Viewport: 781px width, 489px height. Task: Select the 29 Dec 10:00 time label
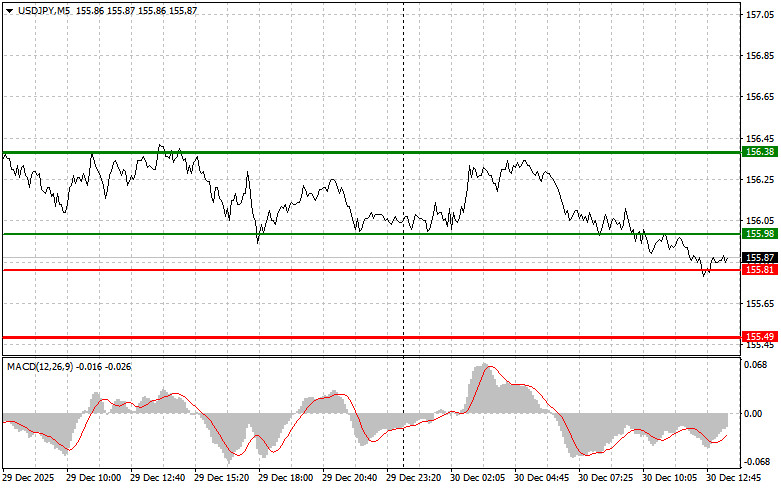(94, 478)
